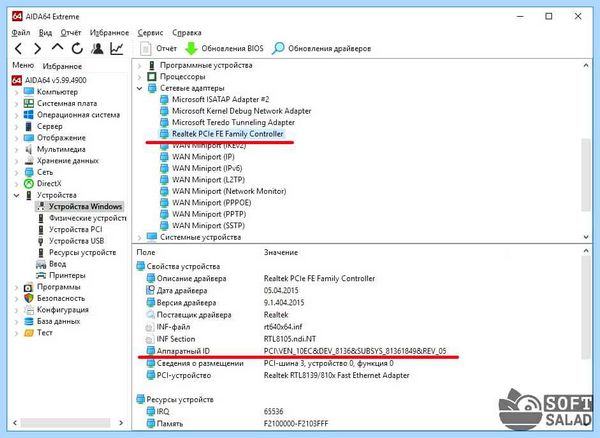Switch to the Избранное sidebar tab
This screenshot has height=438, width=600.
62,66
